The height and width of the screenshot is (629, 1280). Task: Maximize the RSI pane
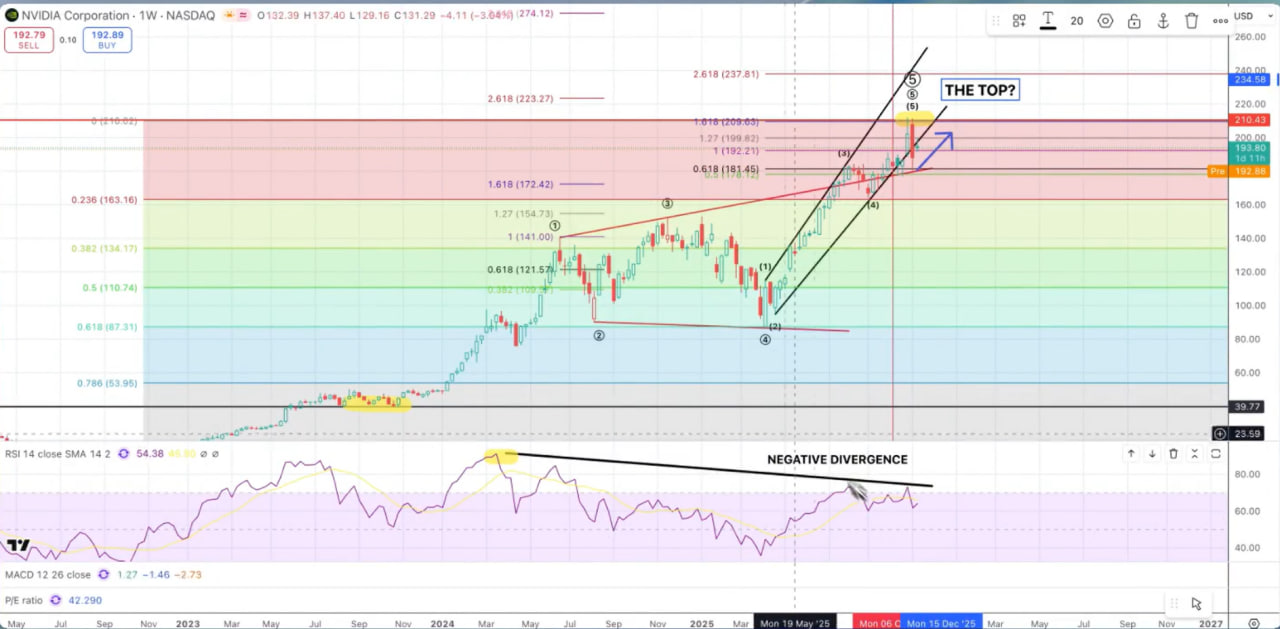[1216, 454]
